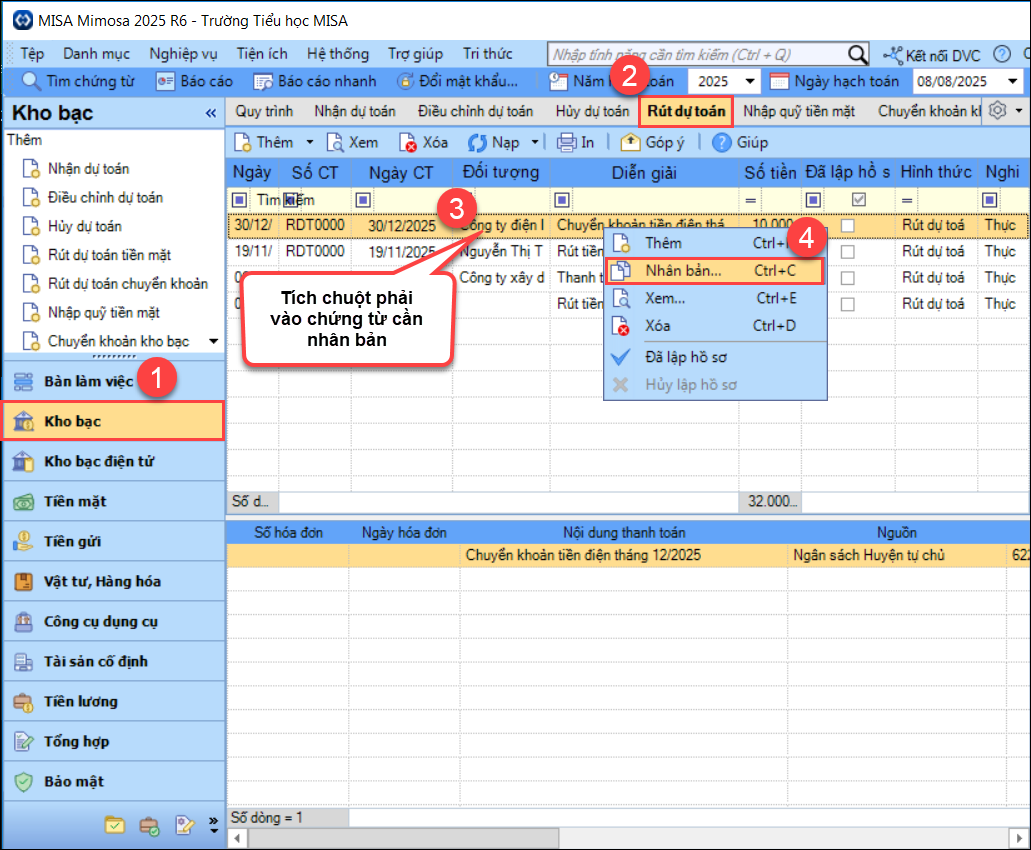
Task: Open Tìm chứng từ voucher search
Action: pyautogui.click(x=78, y=81)
